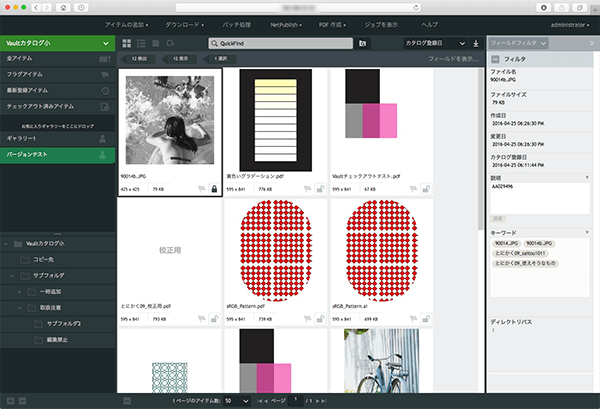
Task: Toggle the sort direction arrow icon
Action: 476,43
